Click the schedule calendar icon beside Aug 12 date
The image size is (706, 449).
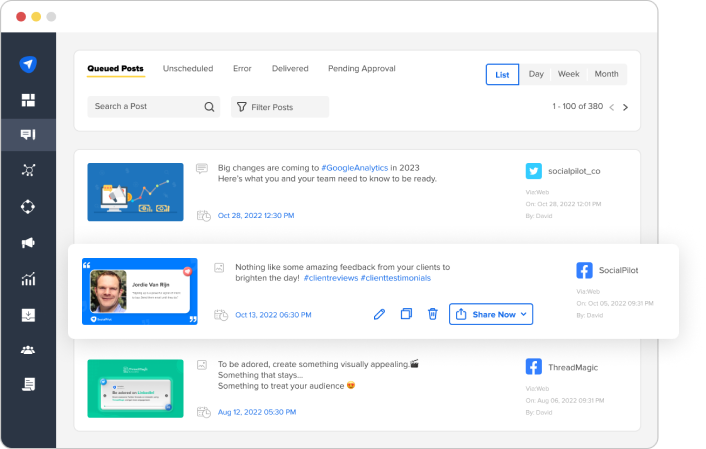click(x=204, y=412)
